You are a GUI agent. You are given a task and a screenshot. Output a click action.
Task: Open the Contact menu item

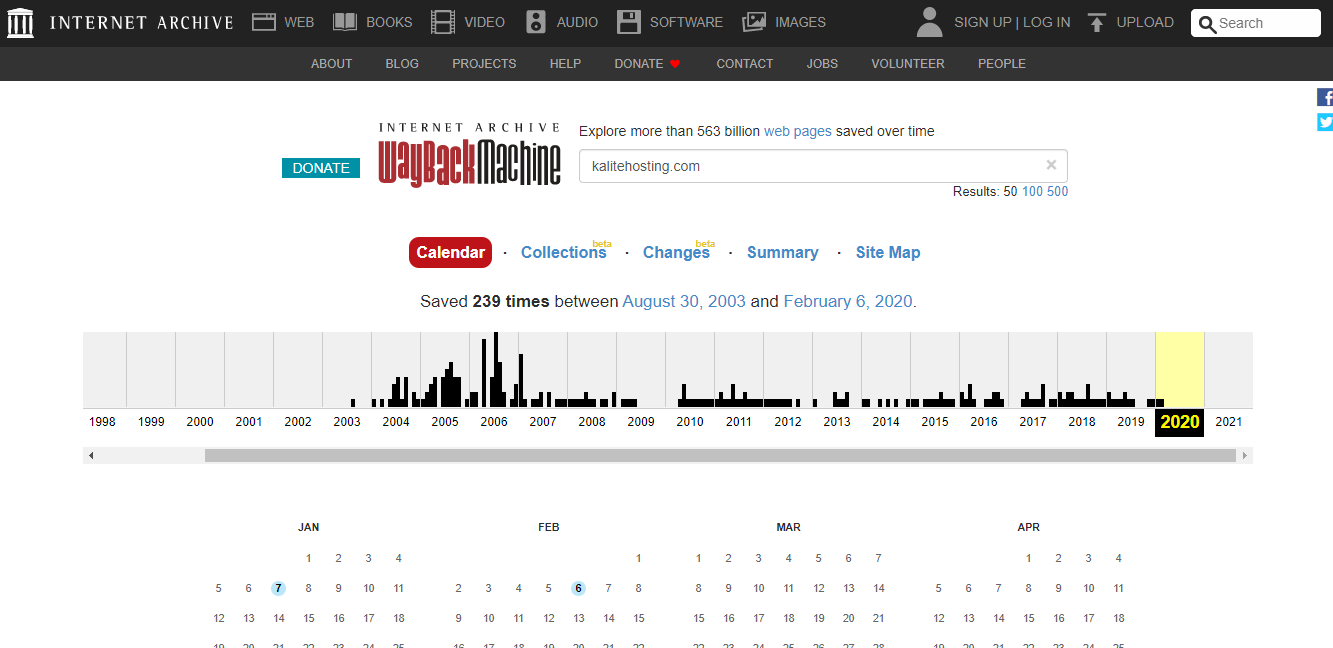744,63
